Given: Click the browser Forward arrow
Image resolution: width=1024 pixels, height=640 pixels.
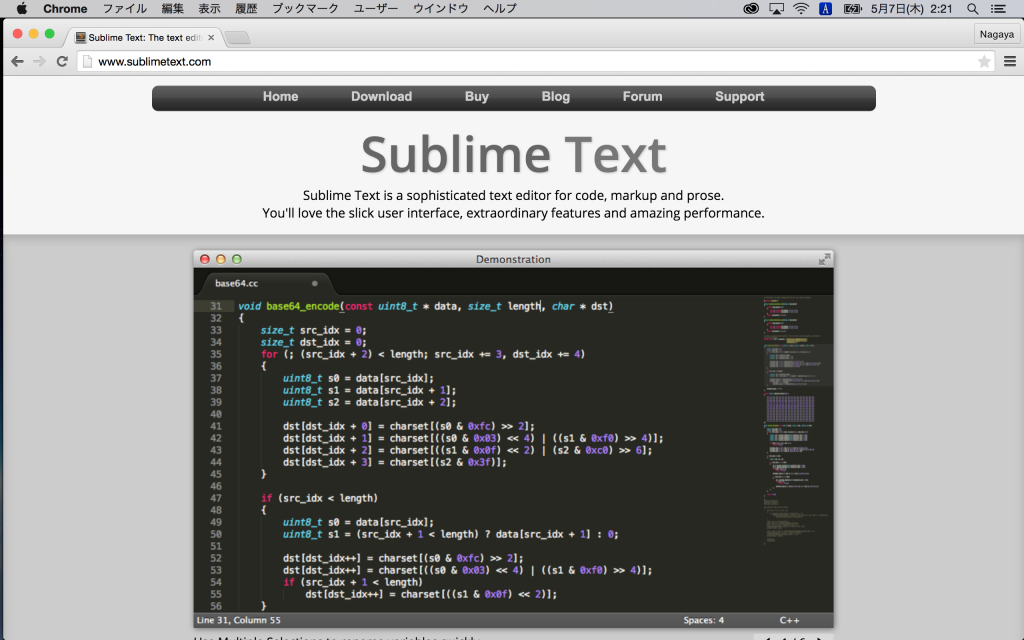Looking at the screenshot, I should pyautogui.click(x=39, y=61).
